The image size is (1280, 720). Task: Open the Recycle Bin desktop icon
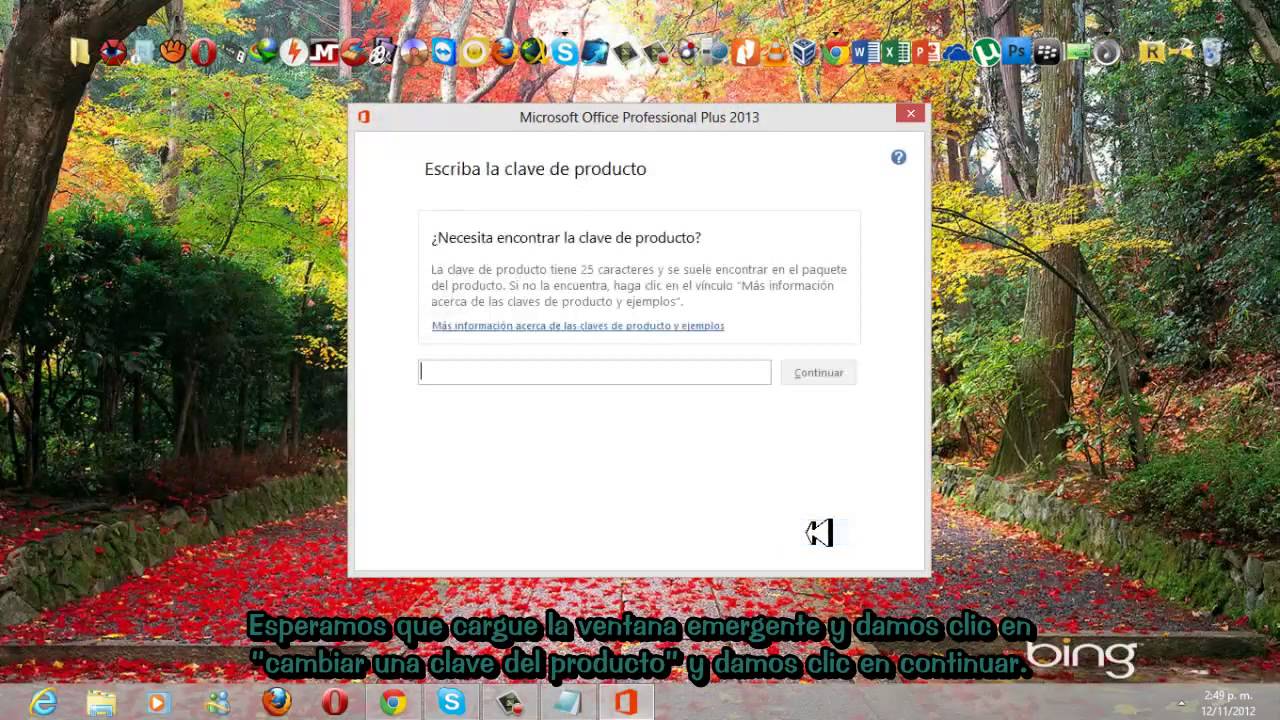[x=1211, y=52]
